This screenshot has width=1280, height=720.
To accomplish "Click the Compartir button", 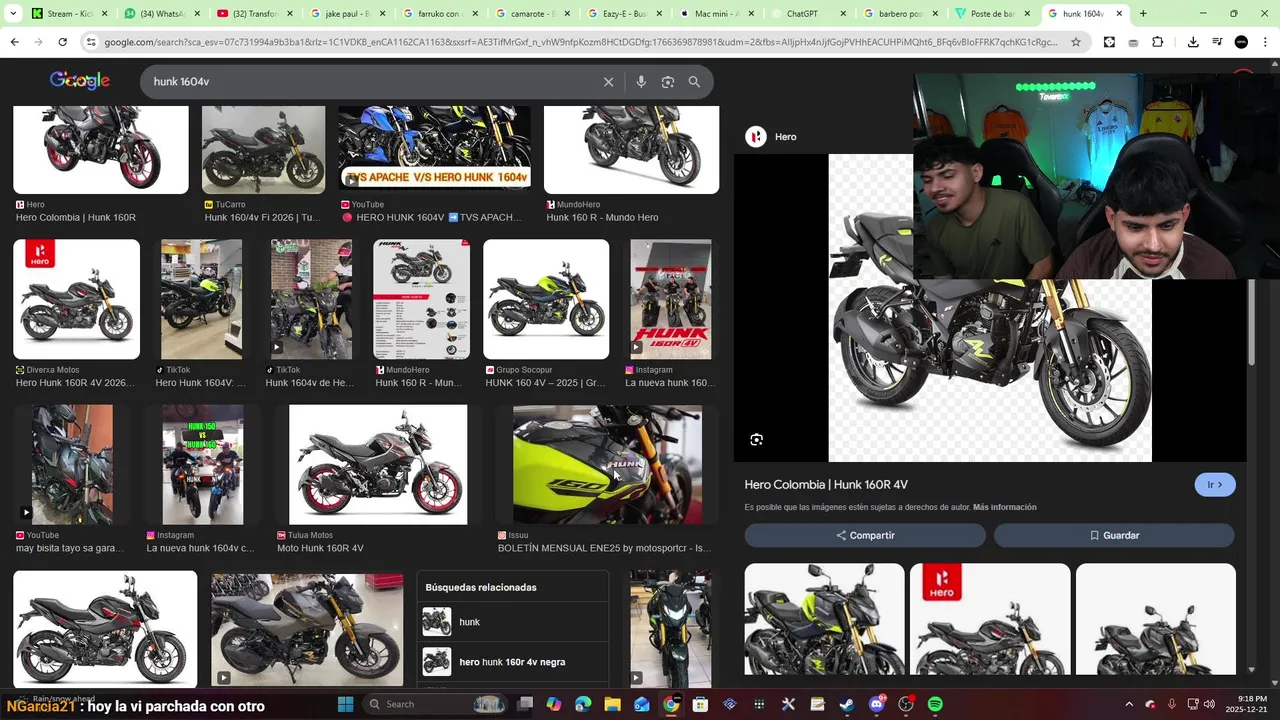I will pyautogui.click(x=865, y=535).
